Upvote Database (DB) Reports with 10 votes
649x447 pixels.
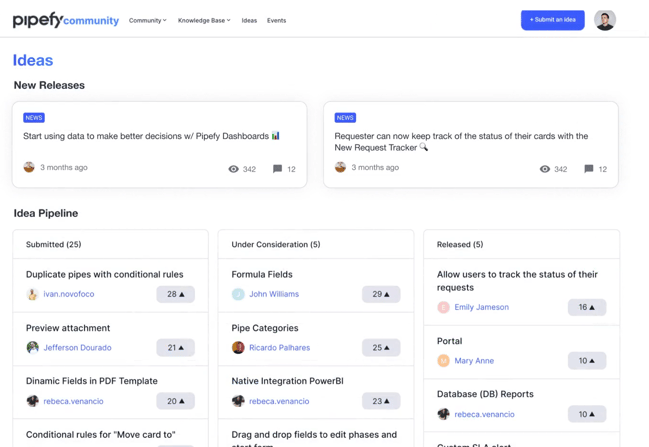[x=587, y=414]
